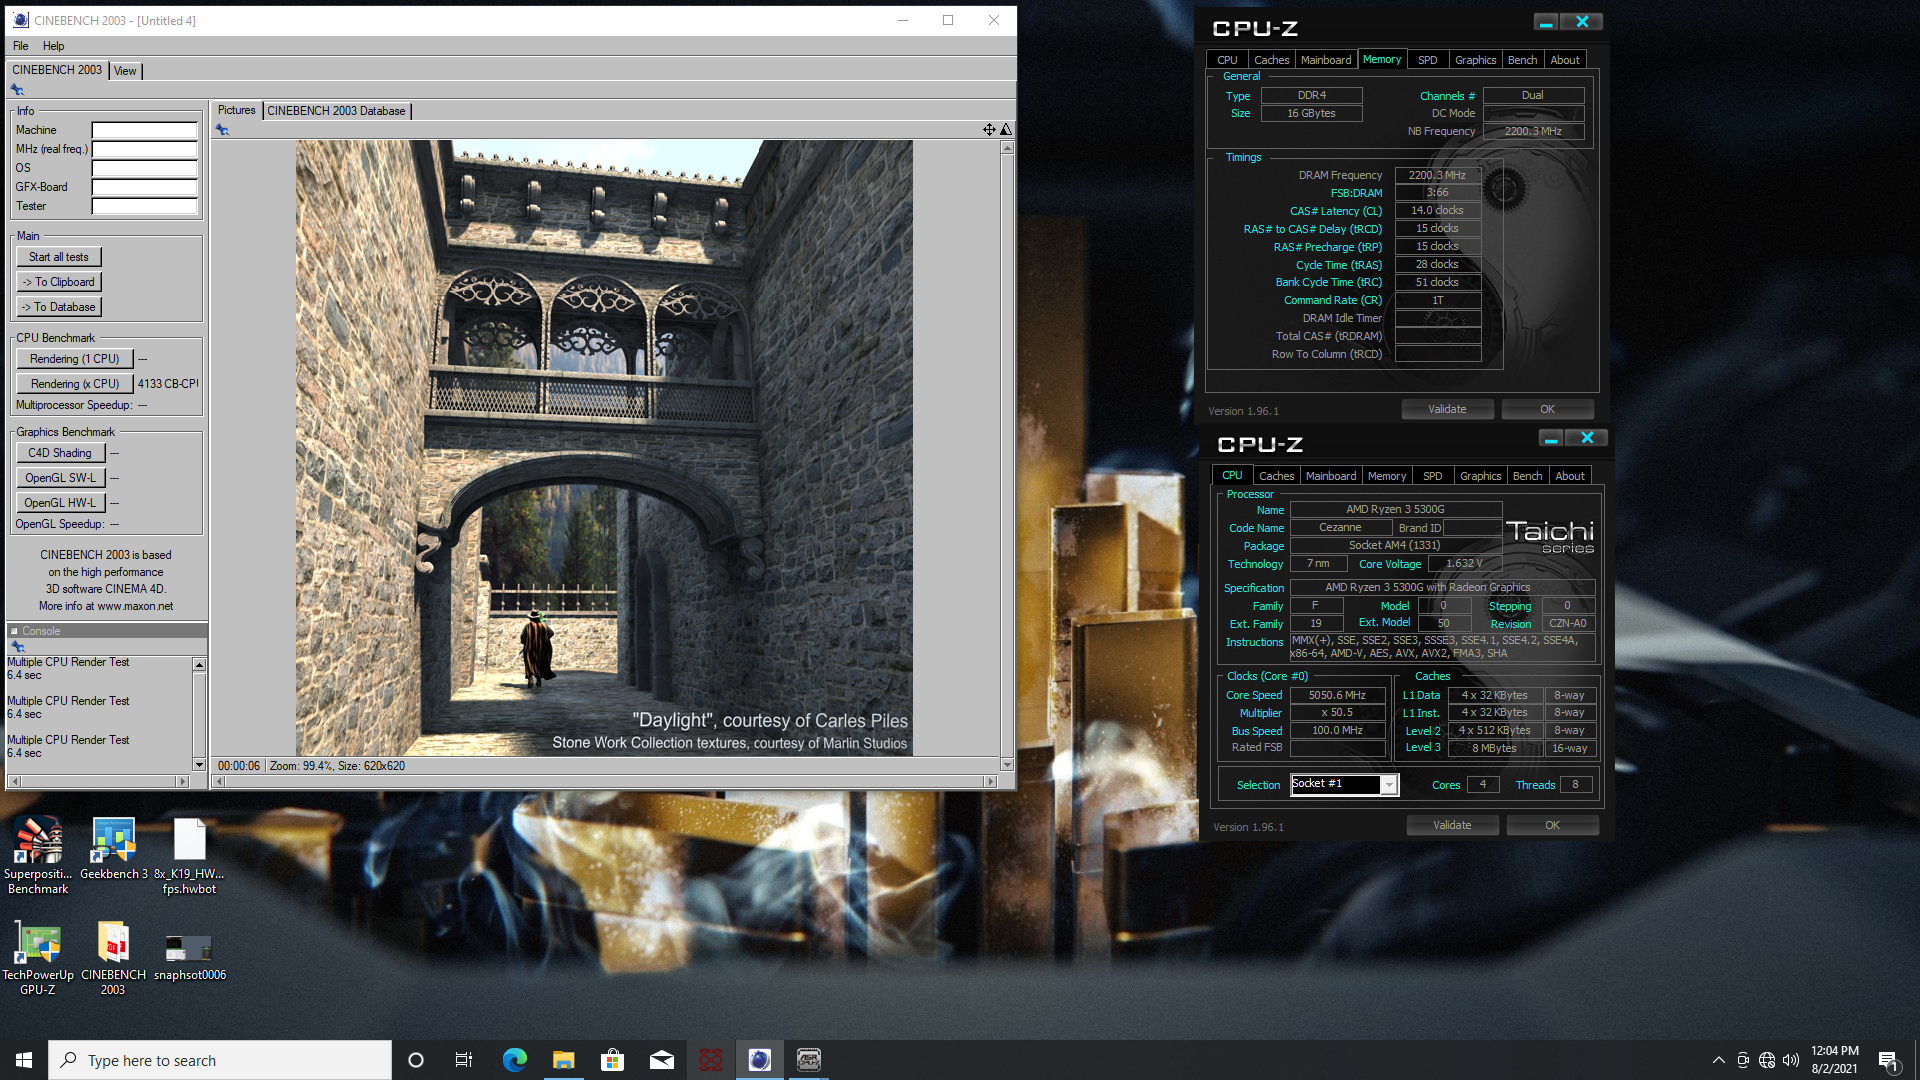The width and height of the screenshot is (1920, 1080).
Task: Open Mainboard tab in lower CPU-Z window
Action: pyautogui.click(x=1331, y=476)
